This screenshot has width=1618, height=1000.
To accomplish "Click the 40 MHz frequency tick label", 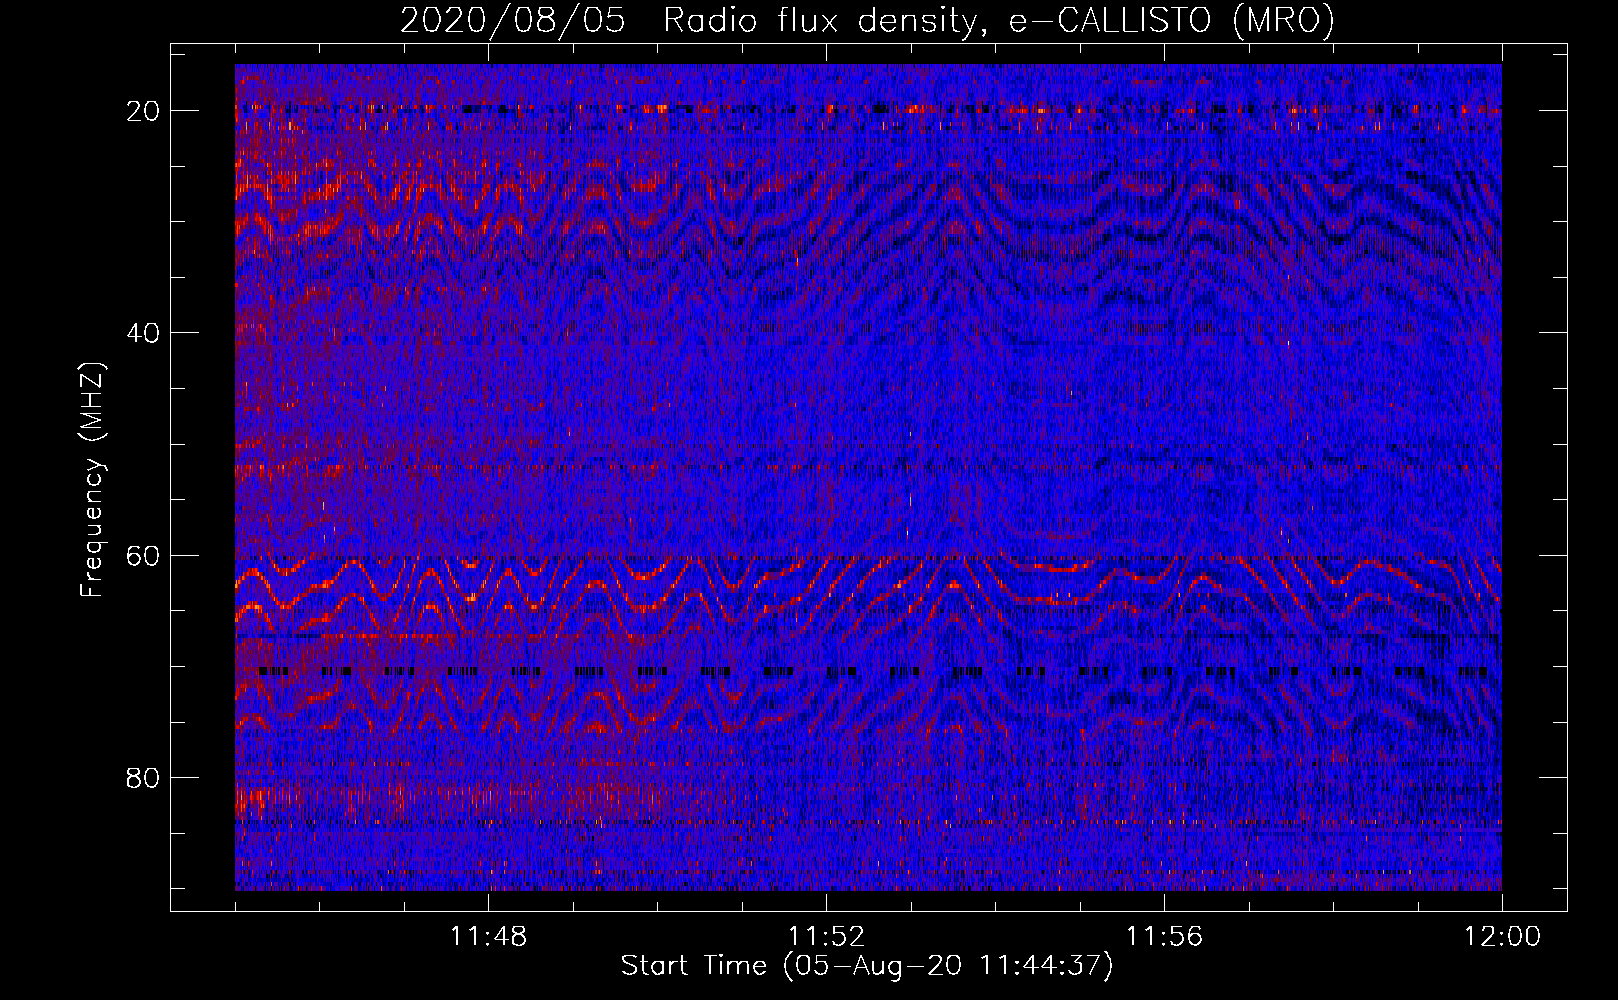I will click(144, 333).
